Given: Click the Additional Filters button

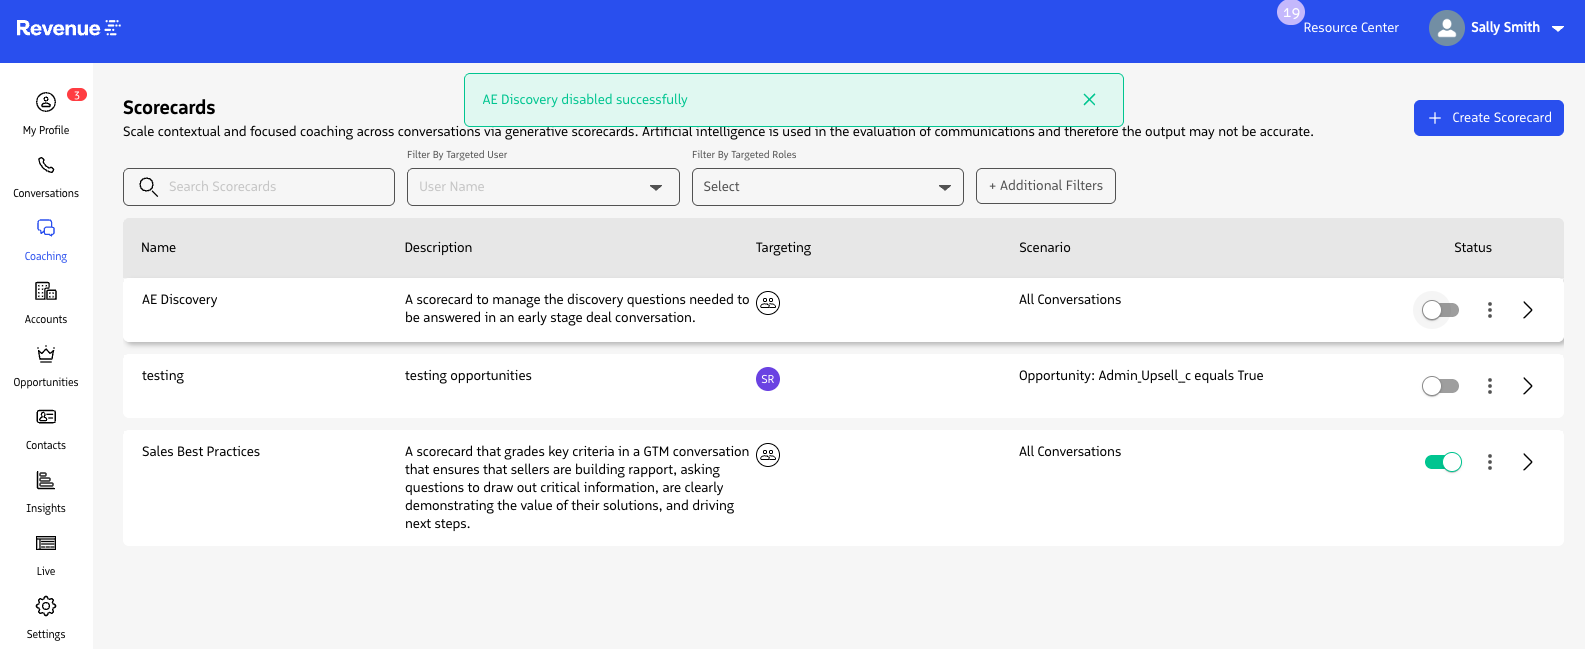Looking at the screenshot, I should click(1045, 186).
